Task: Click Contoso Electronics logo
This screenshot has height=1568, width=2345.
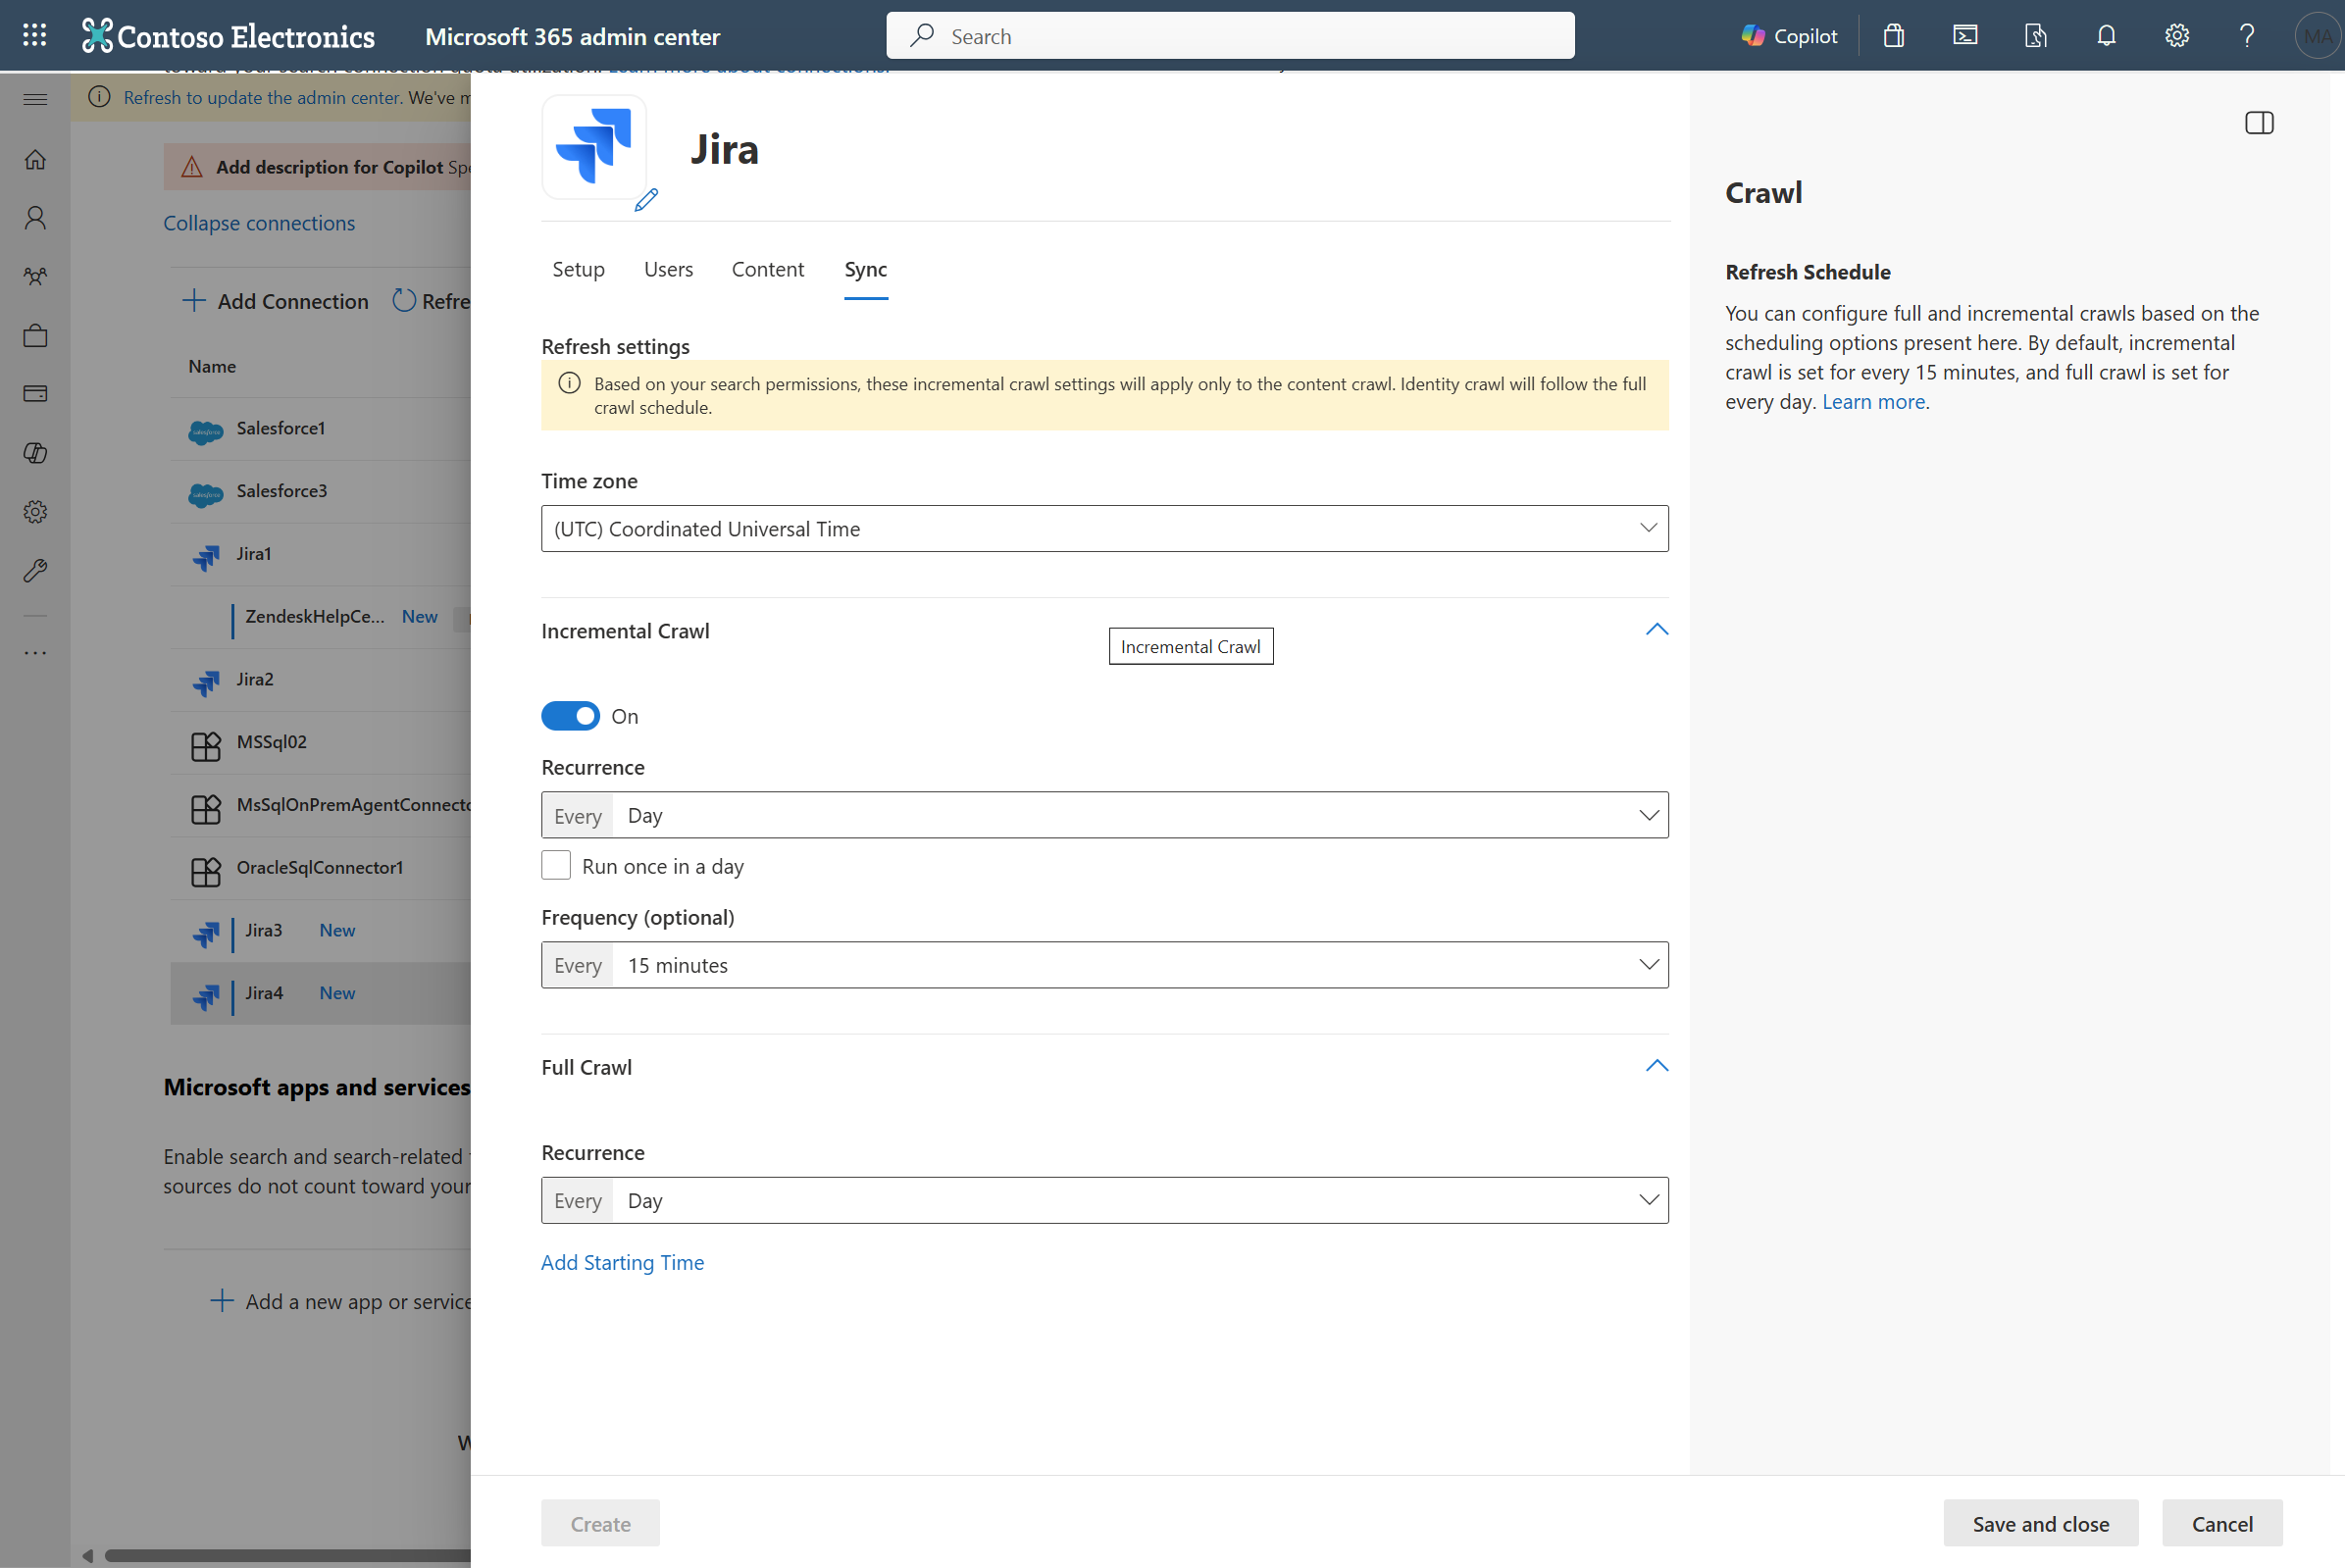Action: click(x=228, y=36)
